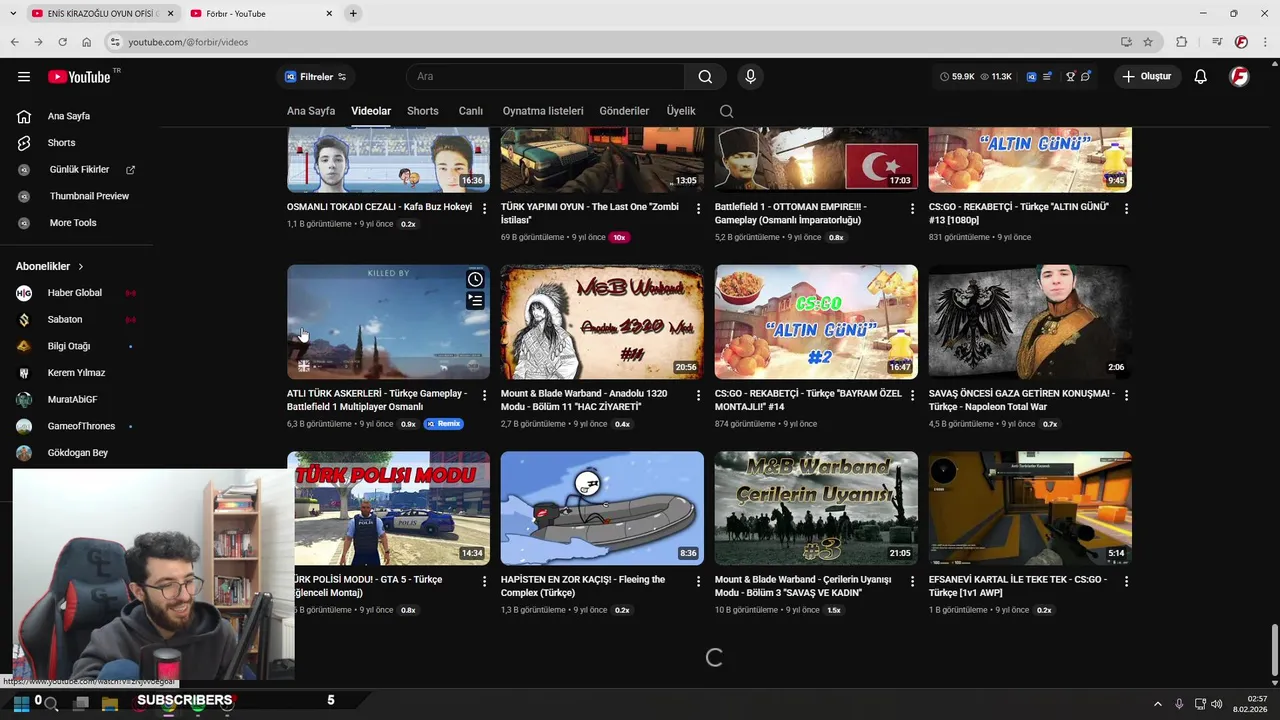Open the Canlı tab

[x=470, y=111]
